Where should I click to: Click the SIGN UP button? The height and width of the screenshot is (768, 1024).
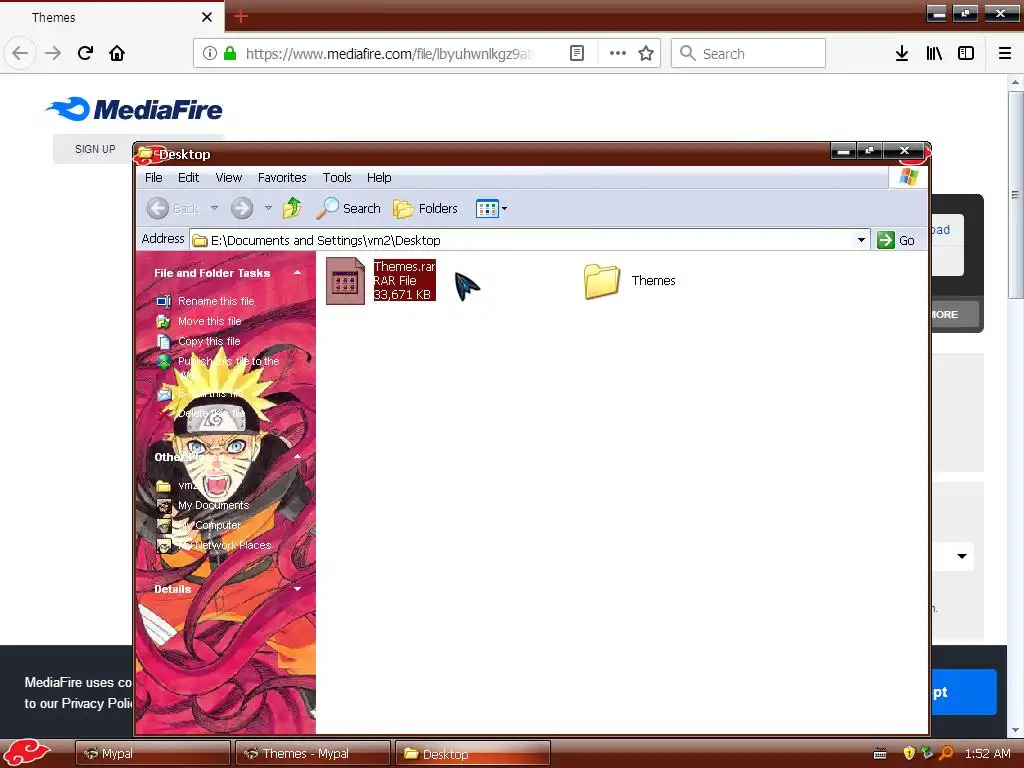[x=95, y=149]
